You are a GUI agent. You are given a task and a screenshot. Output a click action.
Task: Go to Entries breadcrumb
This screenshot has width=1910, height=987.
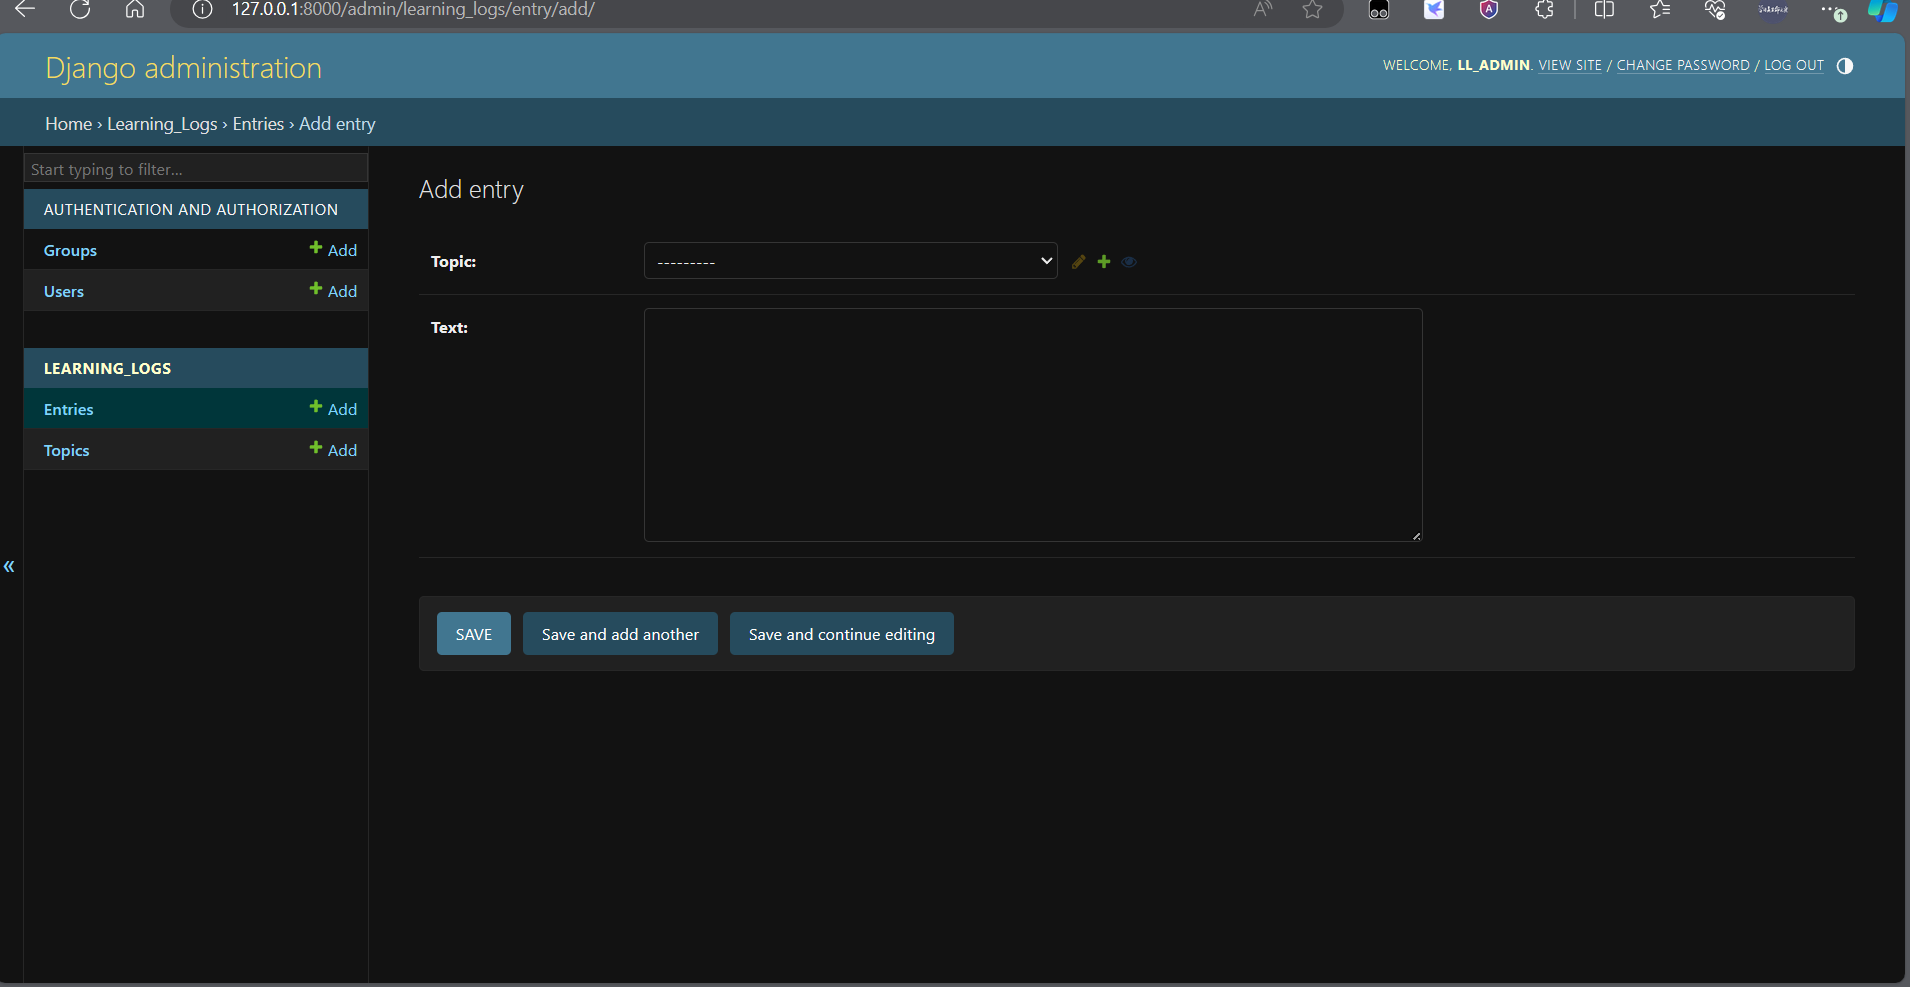click(258, 124)
